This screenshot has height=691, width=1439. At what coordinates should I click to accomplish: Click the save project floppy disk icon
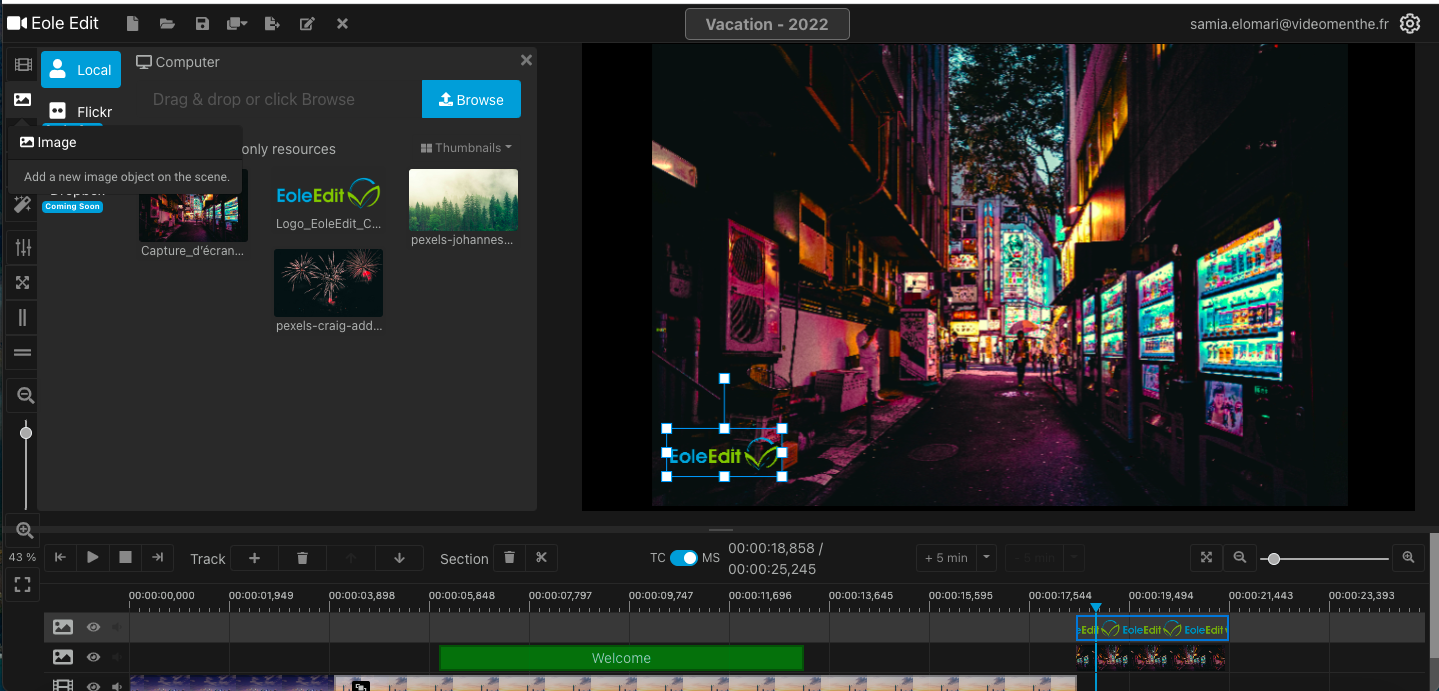(202, 24)
